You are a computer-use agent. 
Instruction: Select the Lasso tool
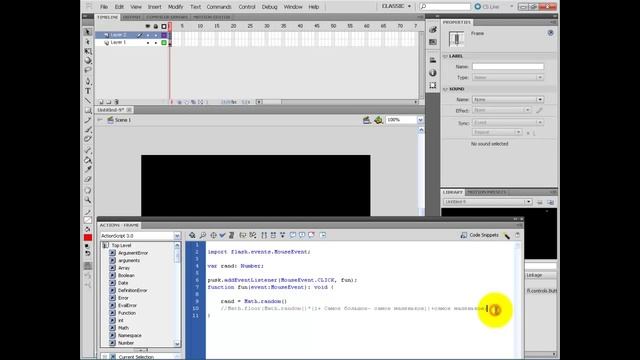[x=88, y=70]
